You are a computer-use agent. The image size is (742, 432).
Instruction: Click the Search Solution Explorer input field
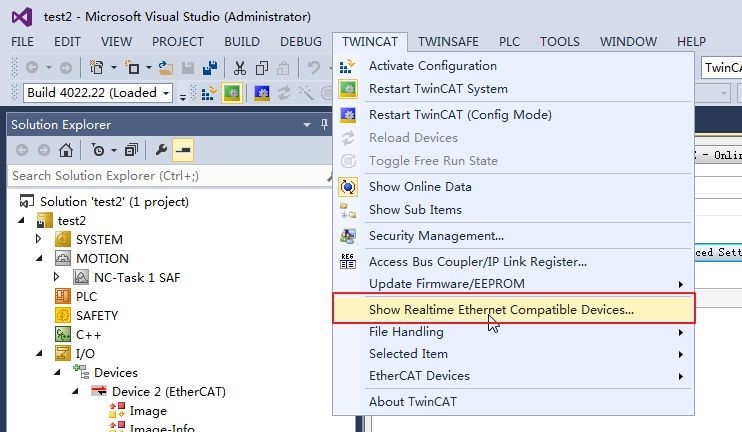(x=168, y=176)
